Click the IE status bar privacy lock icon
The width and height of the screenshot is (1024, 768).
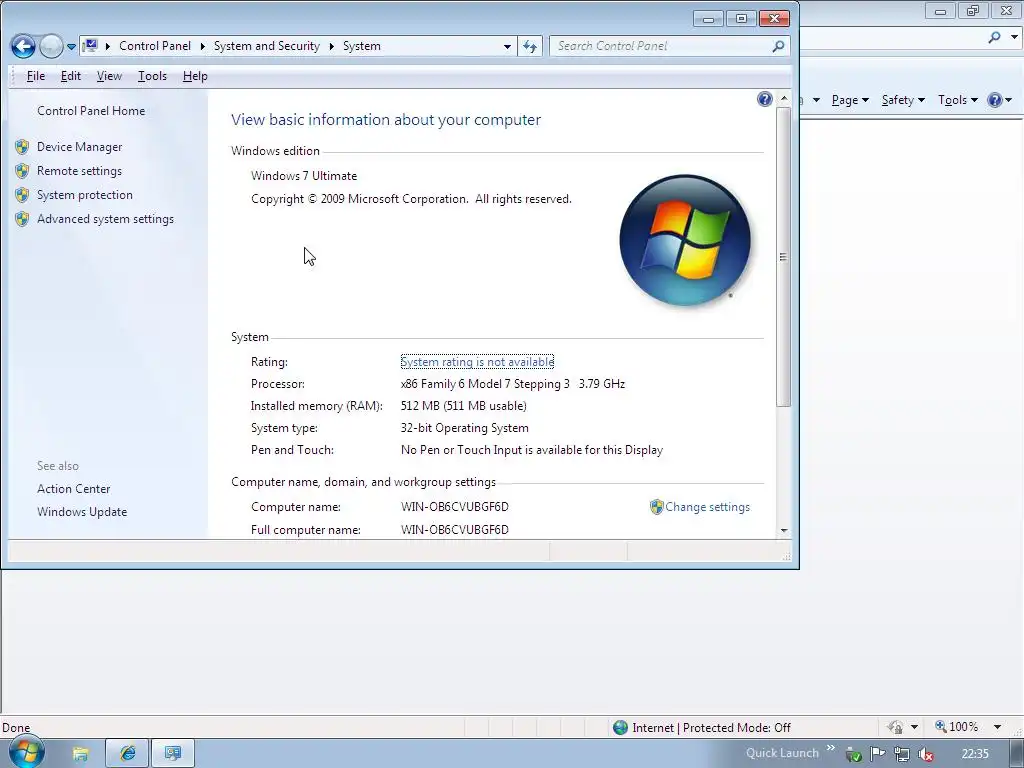[x=895, y=728]
